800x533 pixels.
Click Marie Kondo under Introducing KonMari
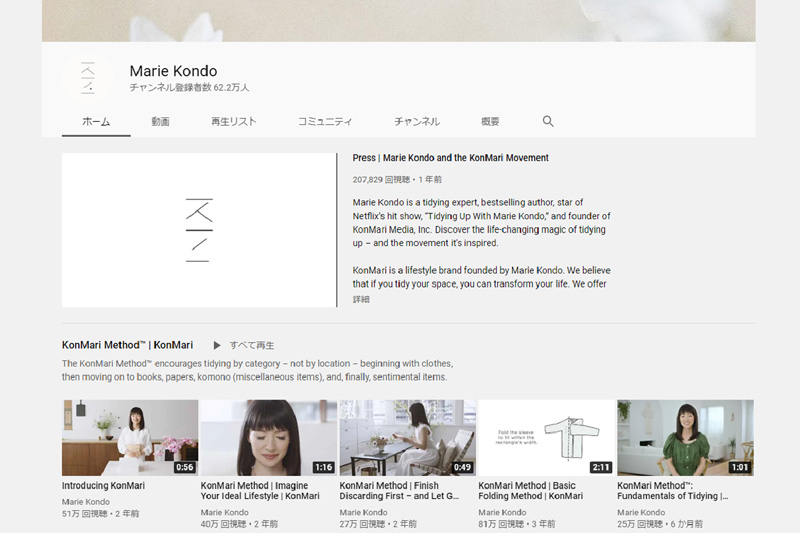(x=86, y=502)
